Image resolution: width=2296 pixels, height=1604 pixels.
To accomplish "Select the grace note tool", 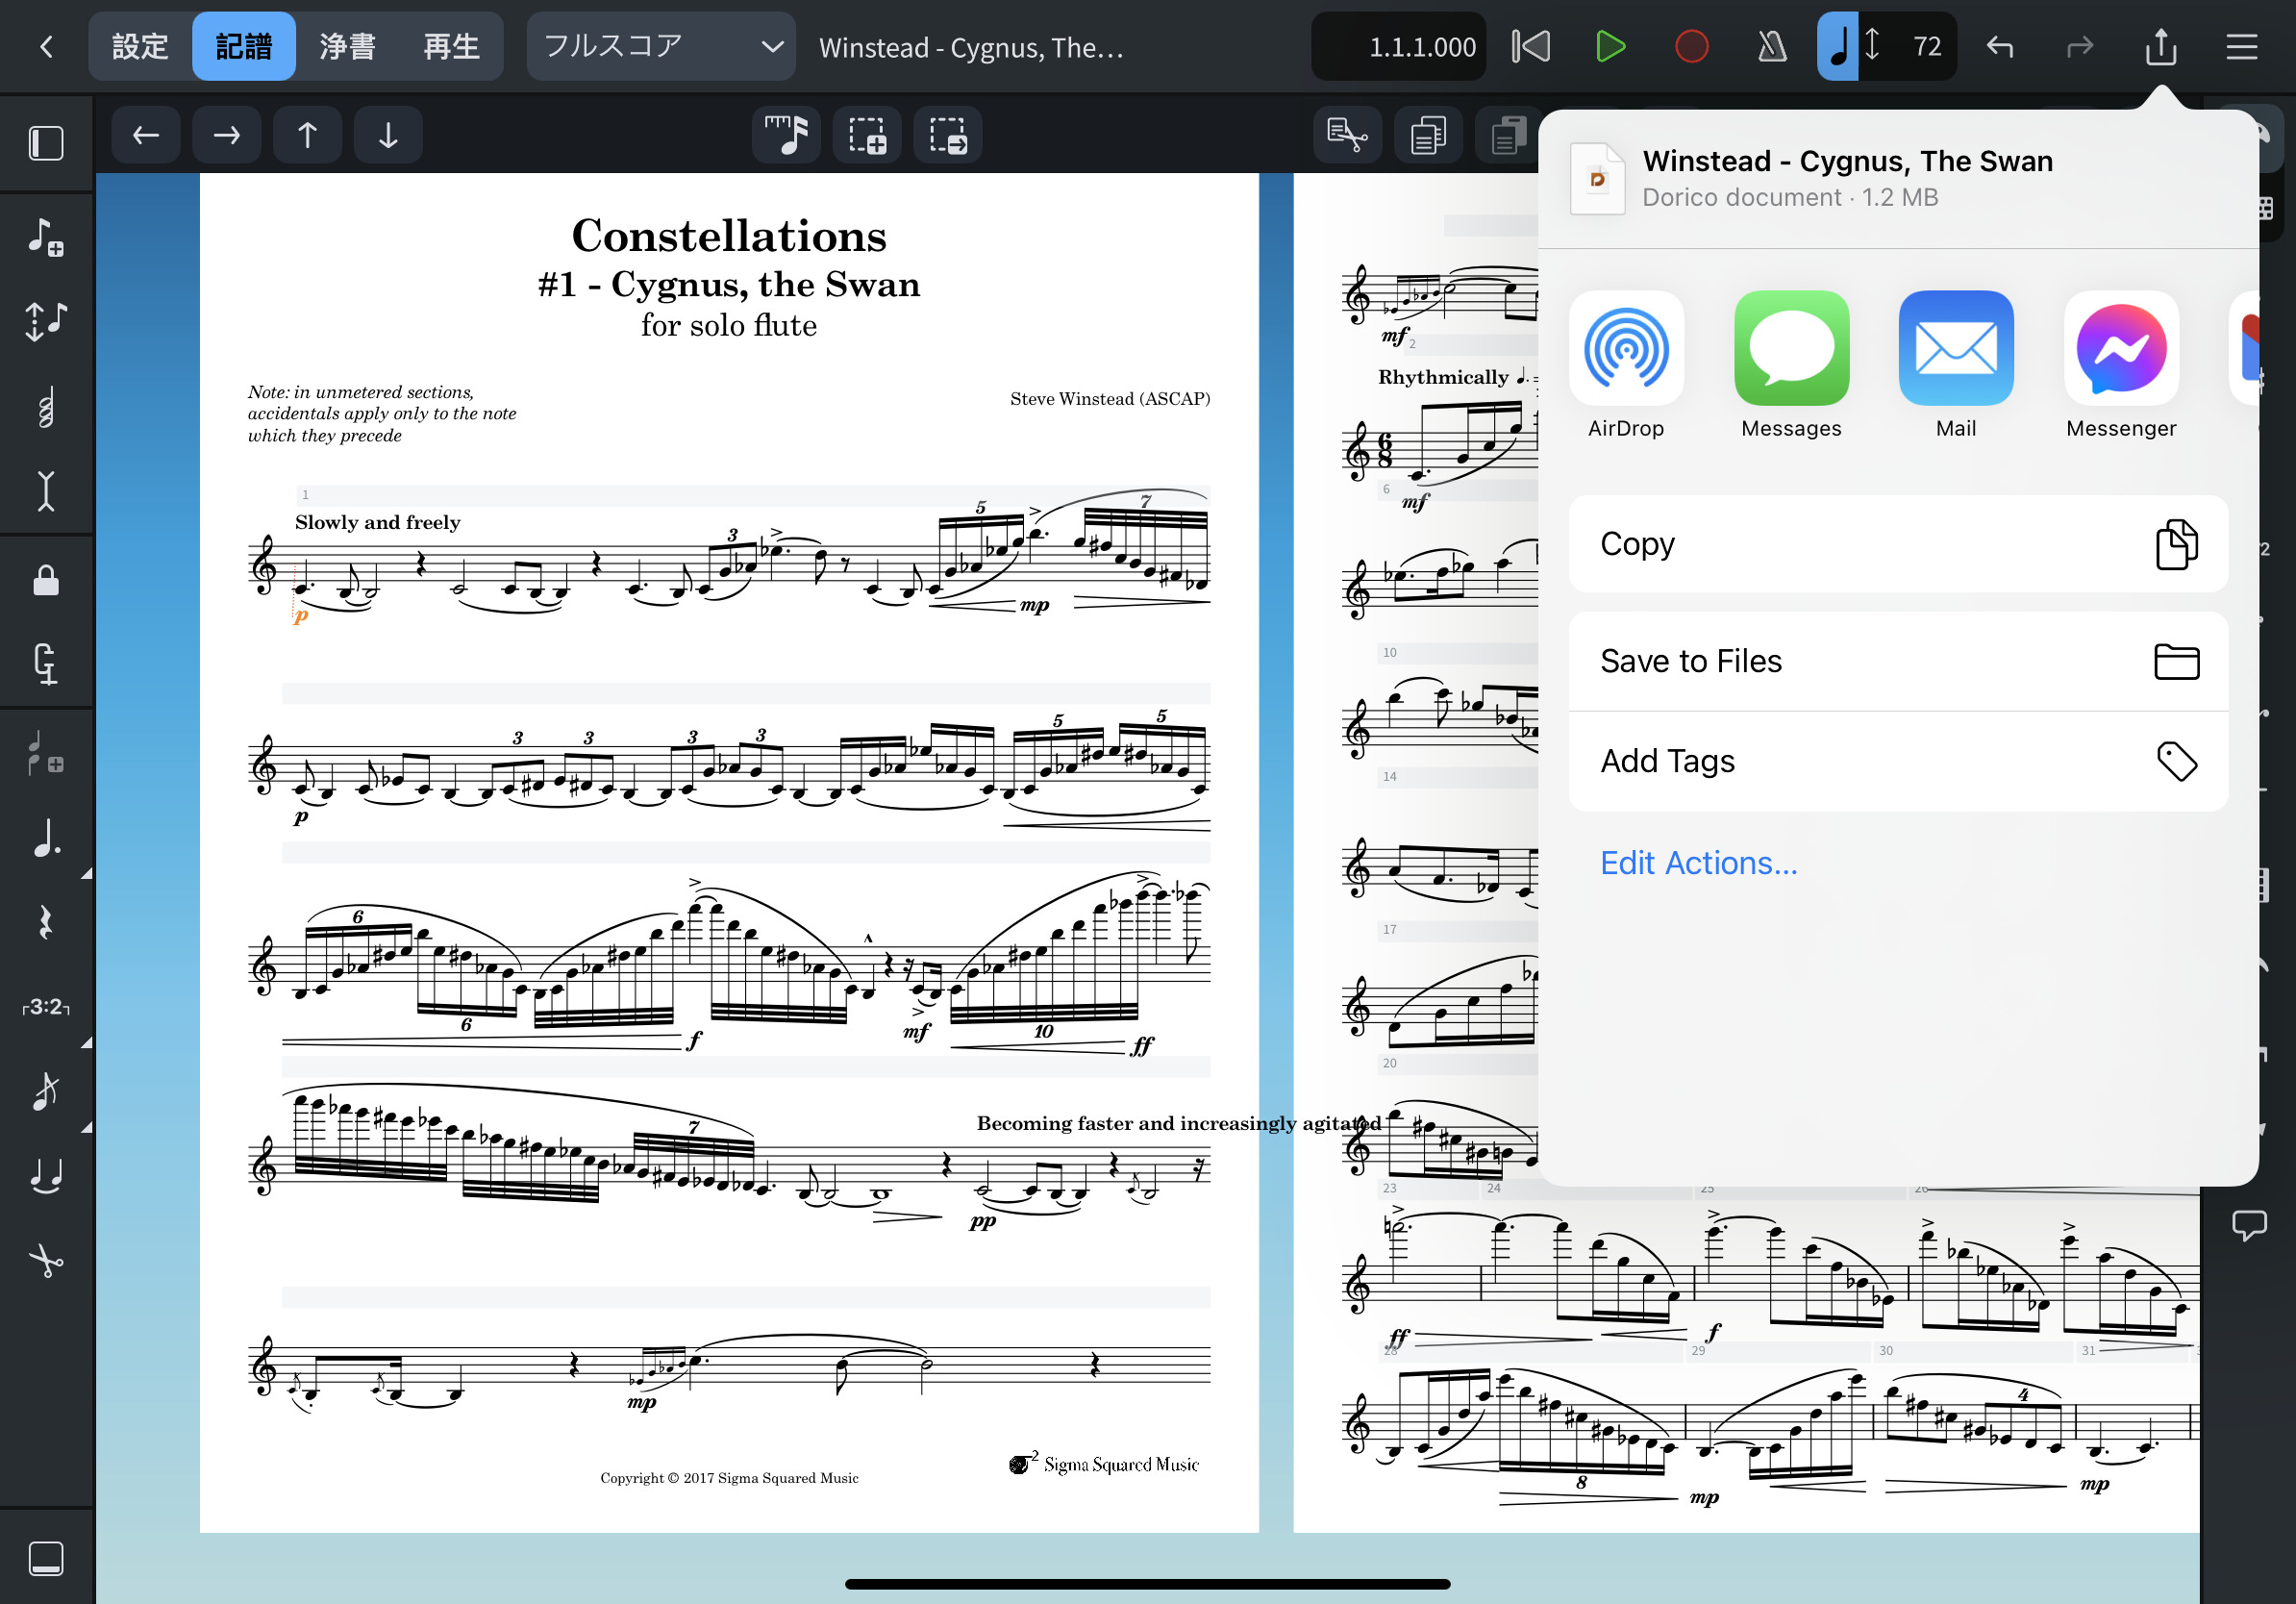I will pos(46,1091).
